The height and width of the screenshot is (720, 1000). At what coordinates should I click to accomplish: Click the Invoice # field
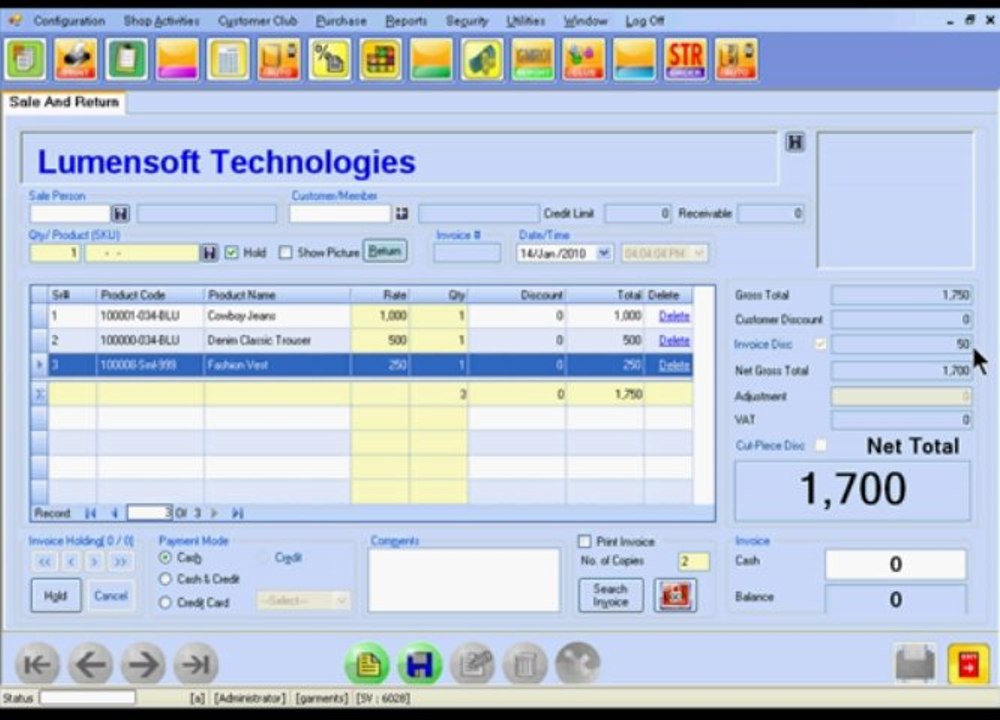pyautogui.click(x=467, y=253)
